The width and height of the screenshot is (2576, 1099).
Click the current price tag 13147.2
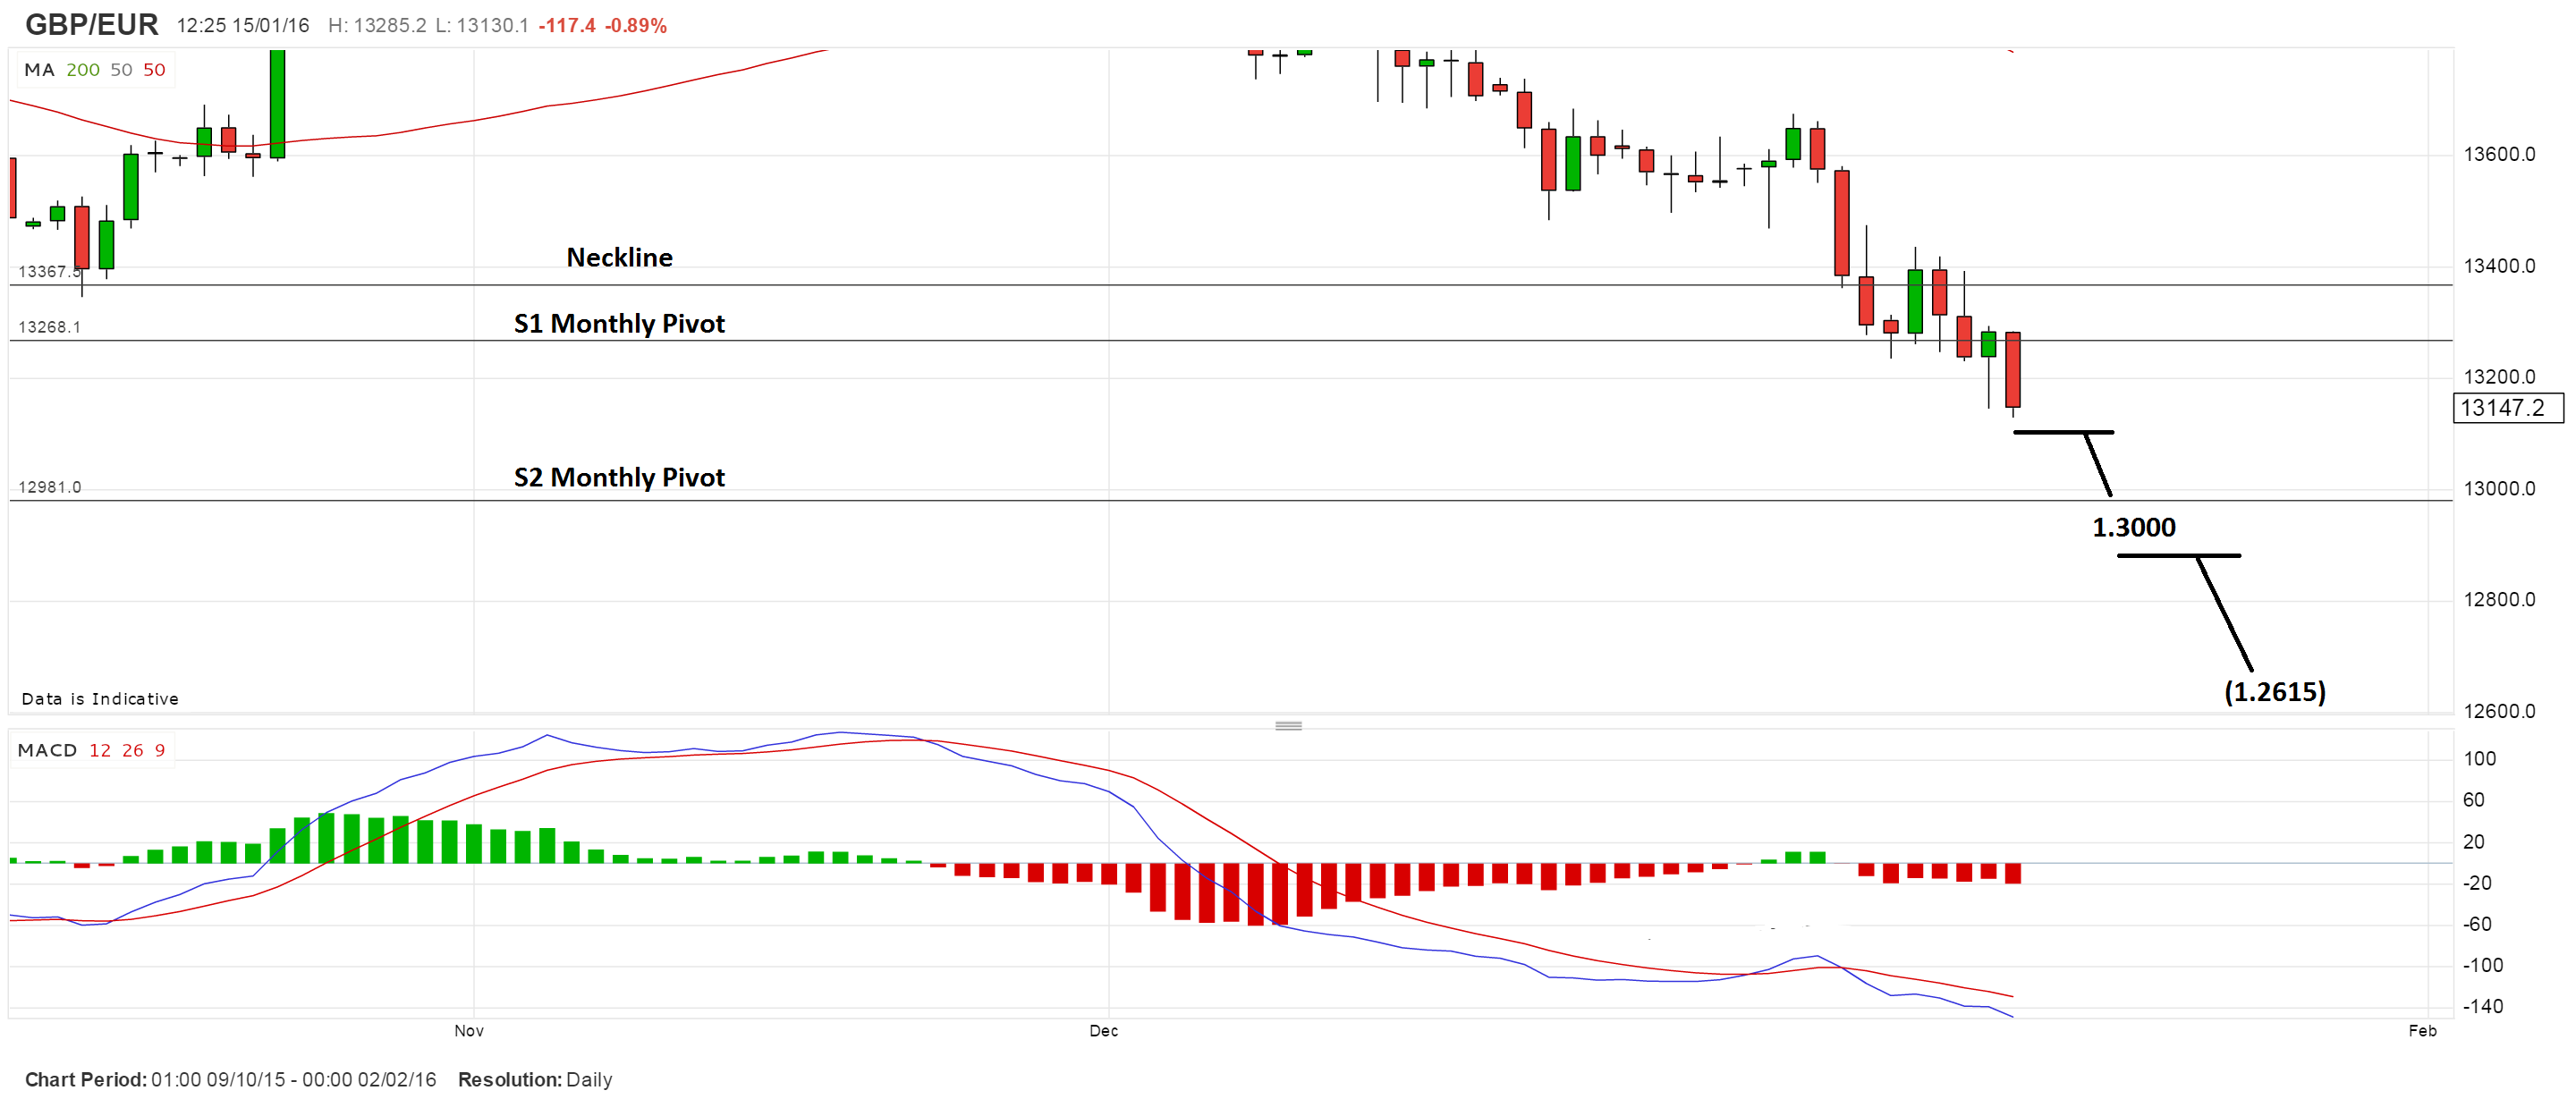[x=2507, y=408]
